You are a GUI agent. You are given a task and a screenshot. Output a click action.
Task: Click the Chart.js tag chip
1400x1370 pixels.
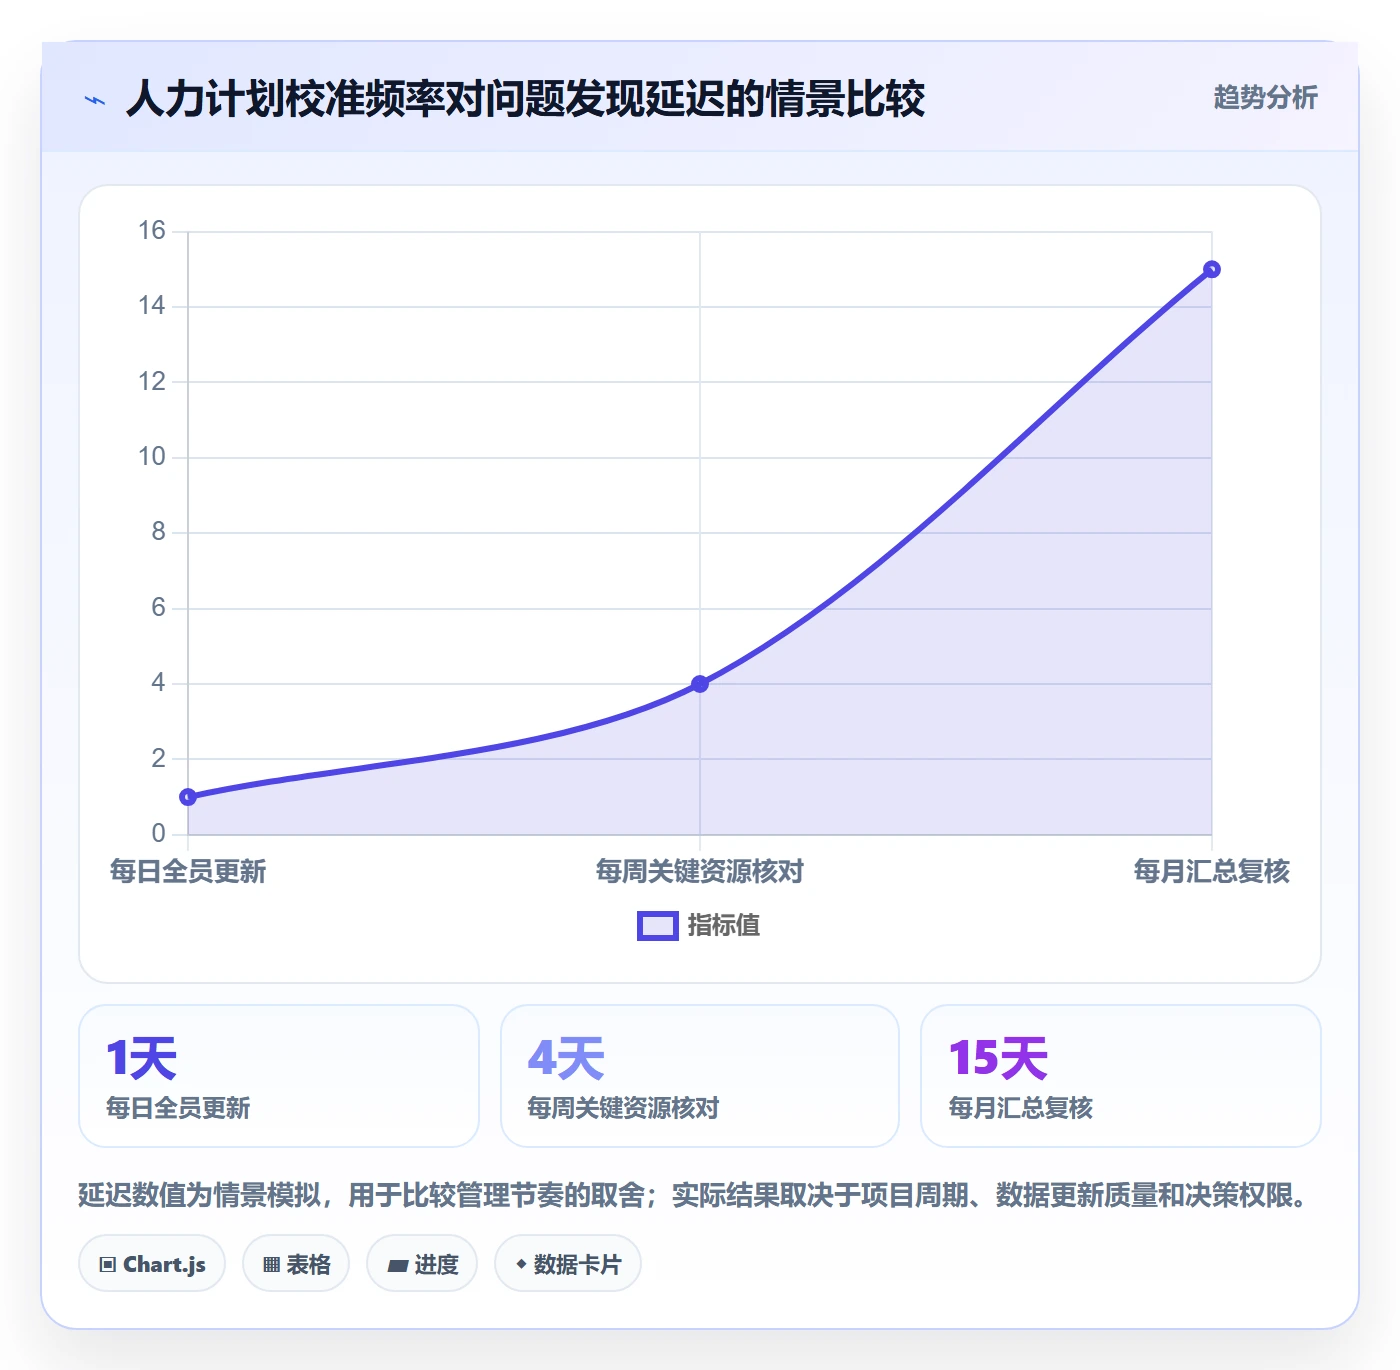(x=152, y=1264)
